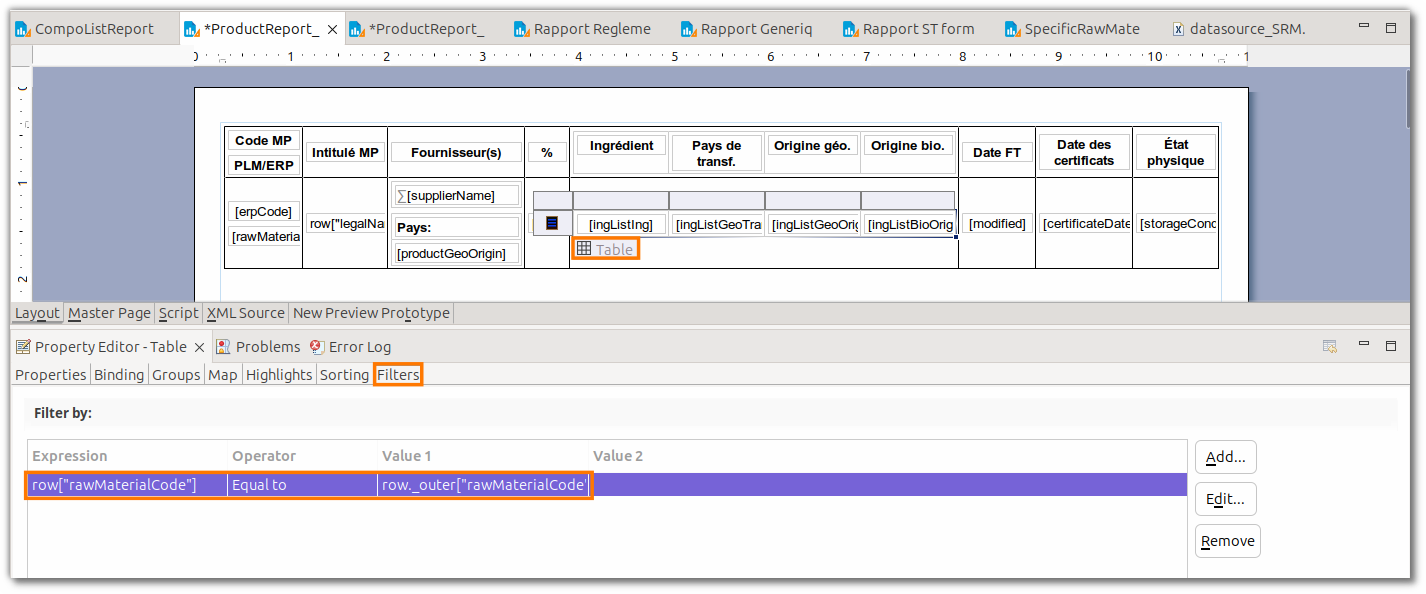Open the CompoListReport editor tab
The height and width of the screenshot is (594, 1426).
tap(88, 29)
